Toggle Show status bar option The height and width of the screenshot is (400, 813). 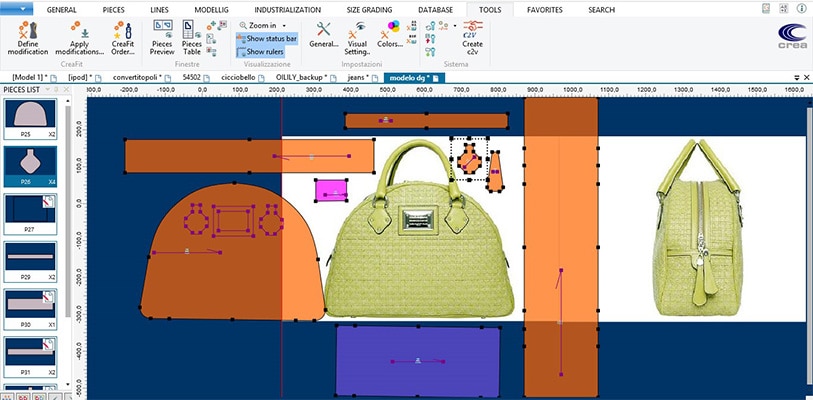coord(267,38)
